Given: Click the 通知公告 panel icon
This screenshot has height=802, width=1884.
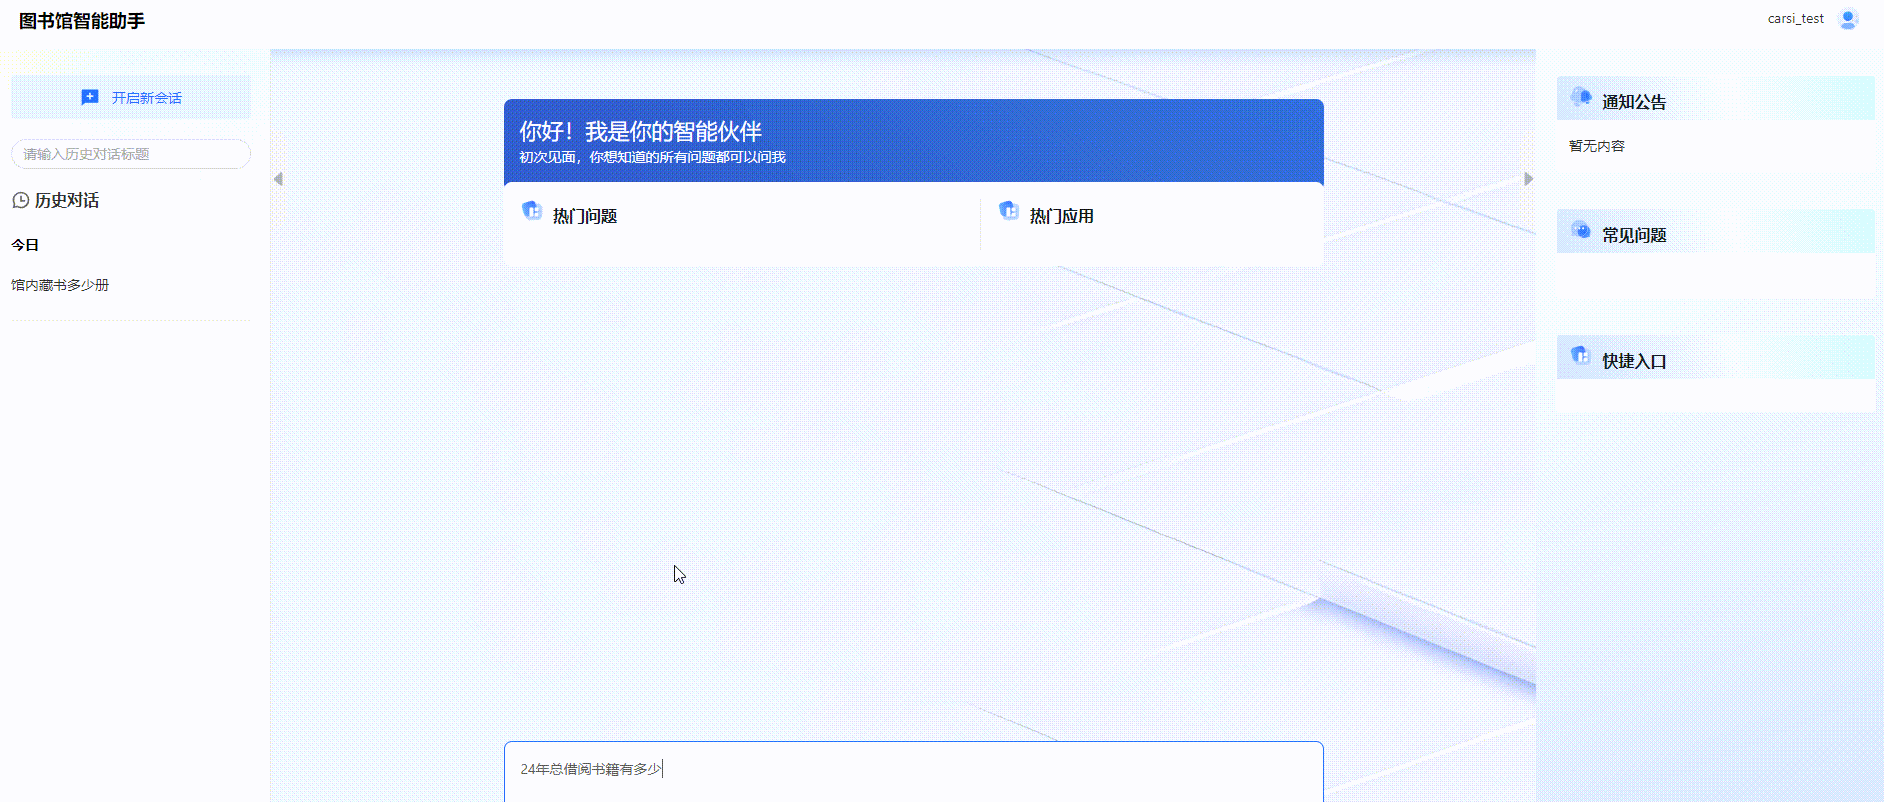Looking at the screenshot, I should pos(1581,97).
